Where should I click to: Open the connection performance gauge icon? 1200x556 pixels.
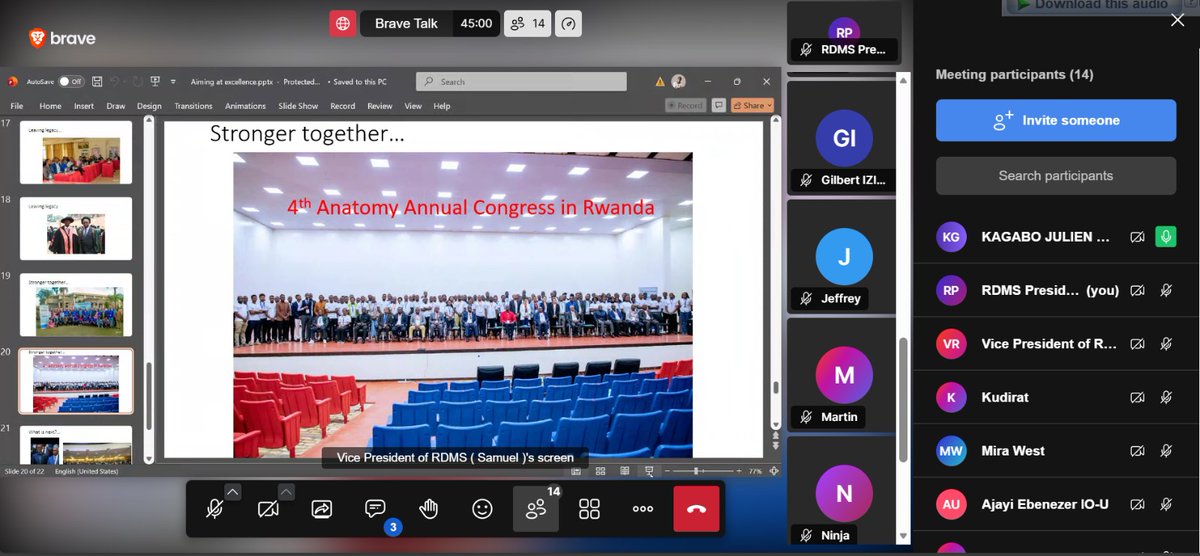pos(570,23)
